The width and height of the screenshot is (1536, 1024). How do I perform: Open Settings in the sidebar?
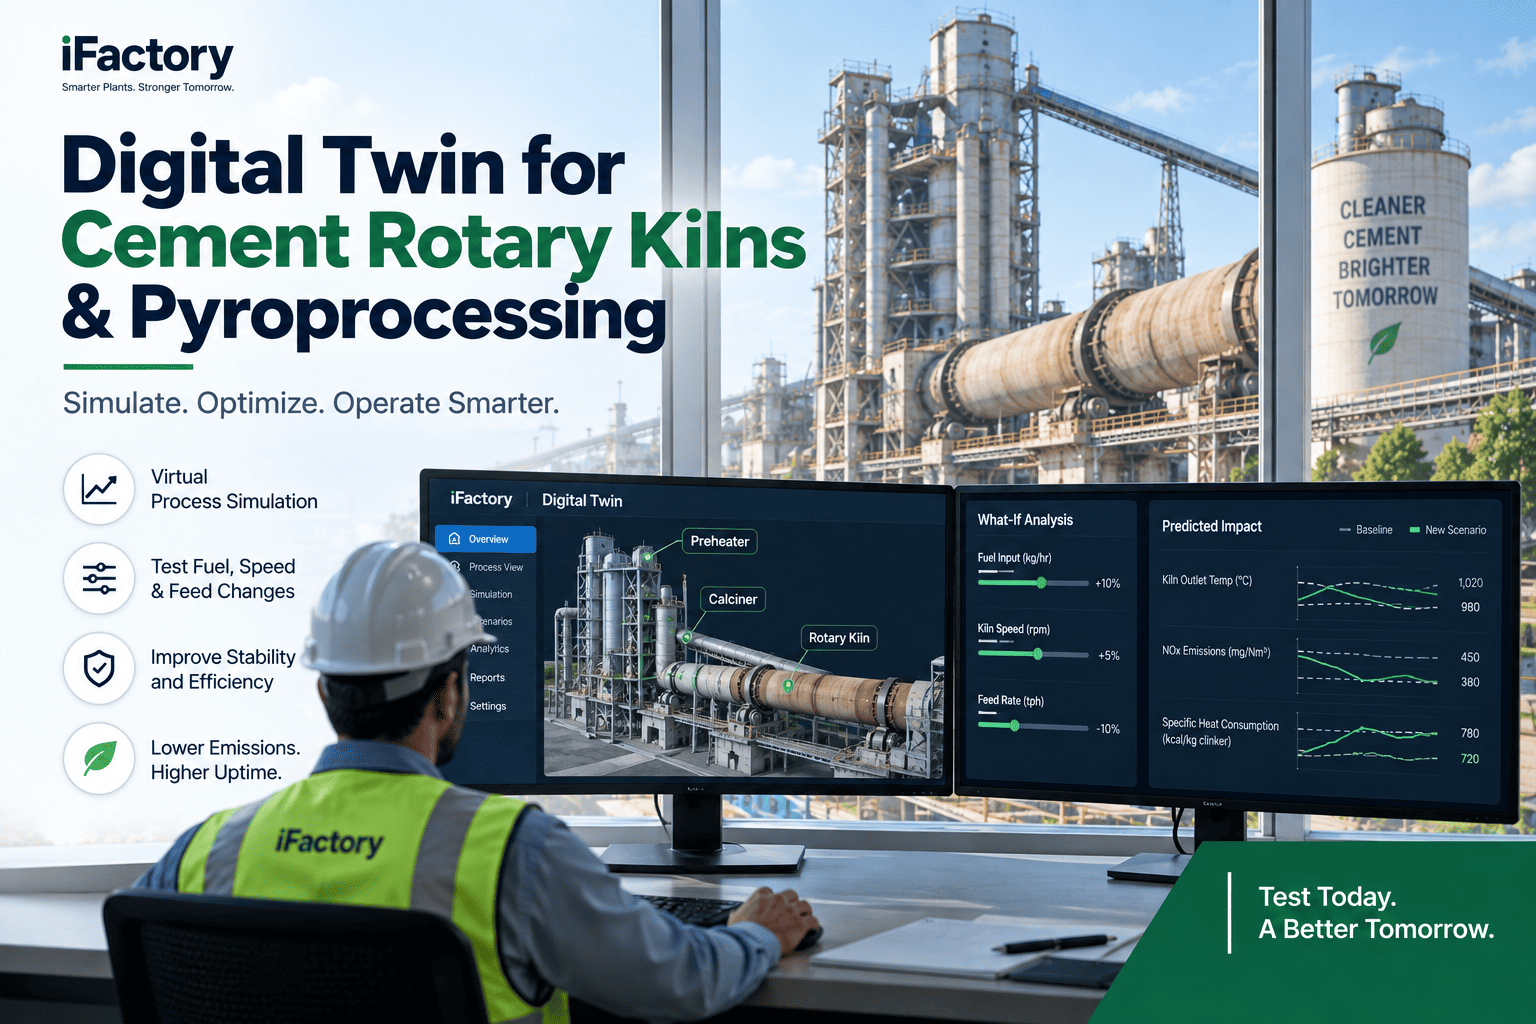488,706
